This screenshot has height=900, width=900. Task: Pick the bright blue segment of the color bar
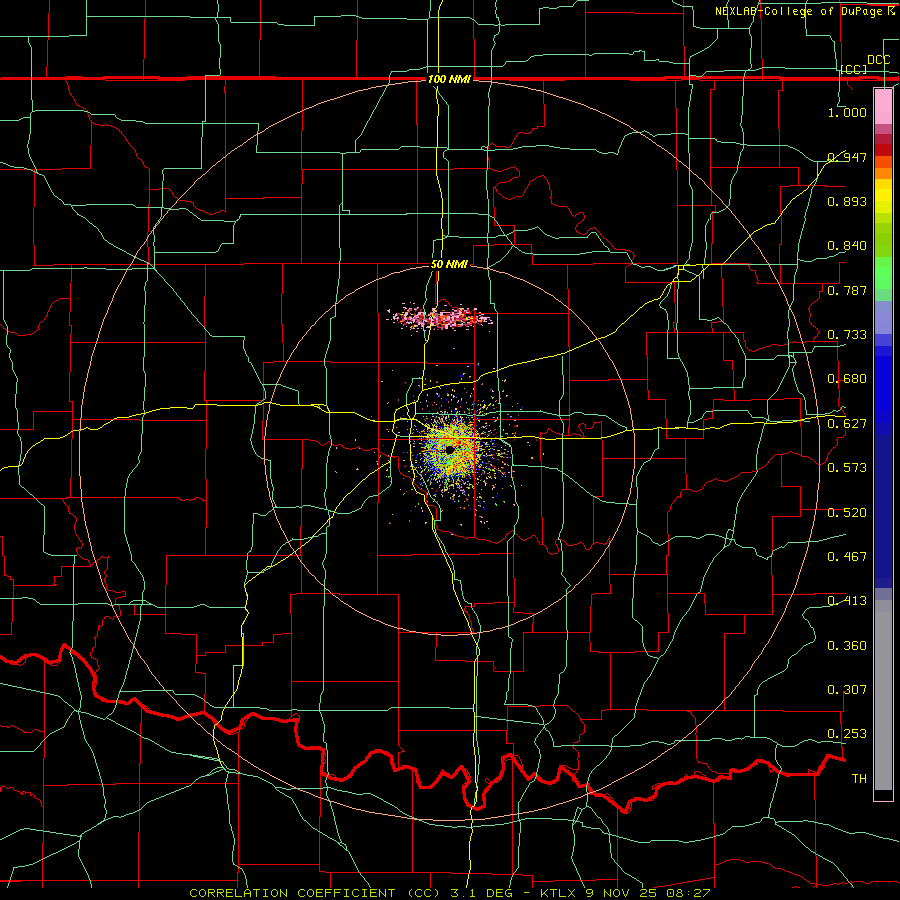tap(883, 390)
